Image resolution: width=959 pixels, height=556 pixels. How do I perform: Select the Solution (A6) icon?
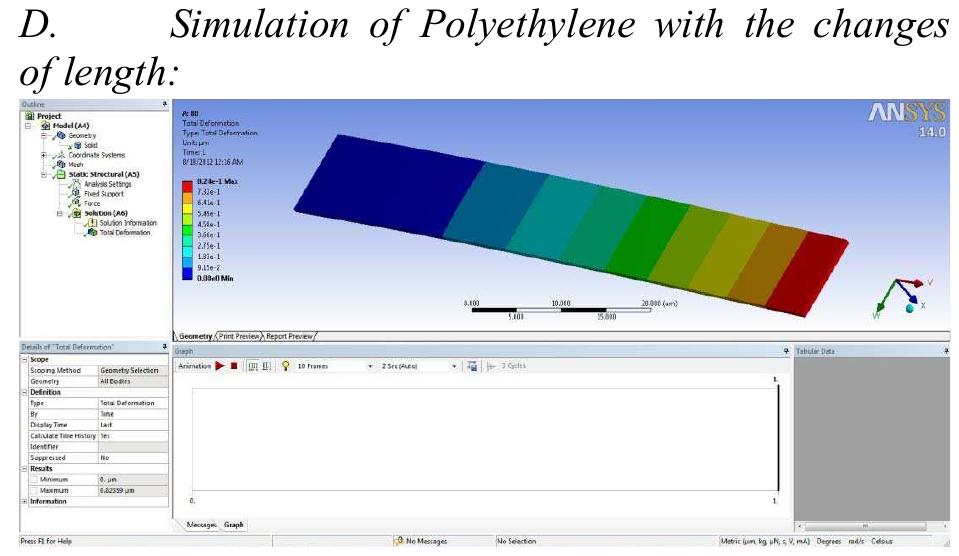[76, 213]
